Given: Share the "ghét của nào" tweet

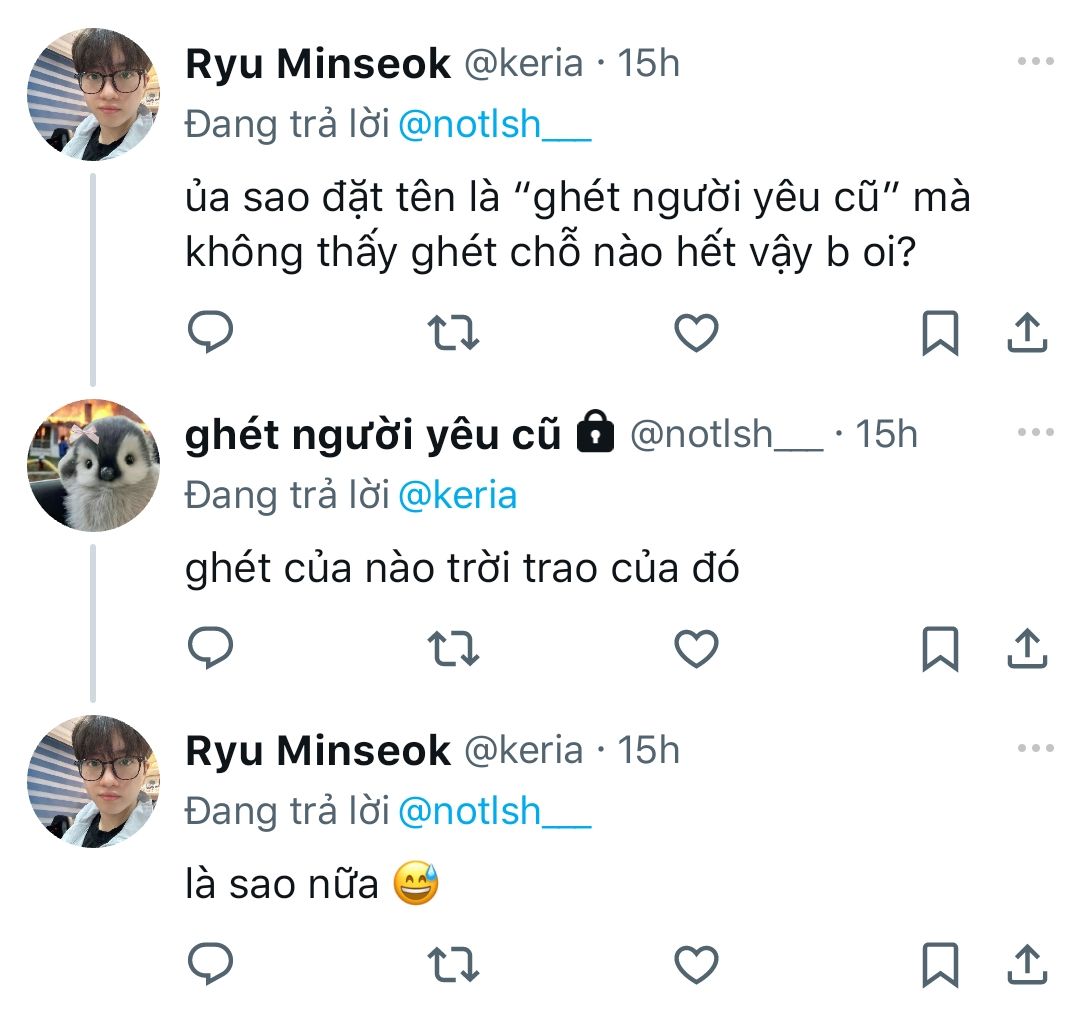Looking at the screenshot, I should pos(1026,649).
